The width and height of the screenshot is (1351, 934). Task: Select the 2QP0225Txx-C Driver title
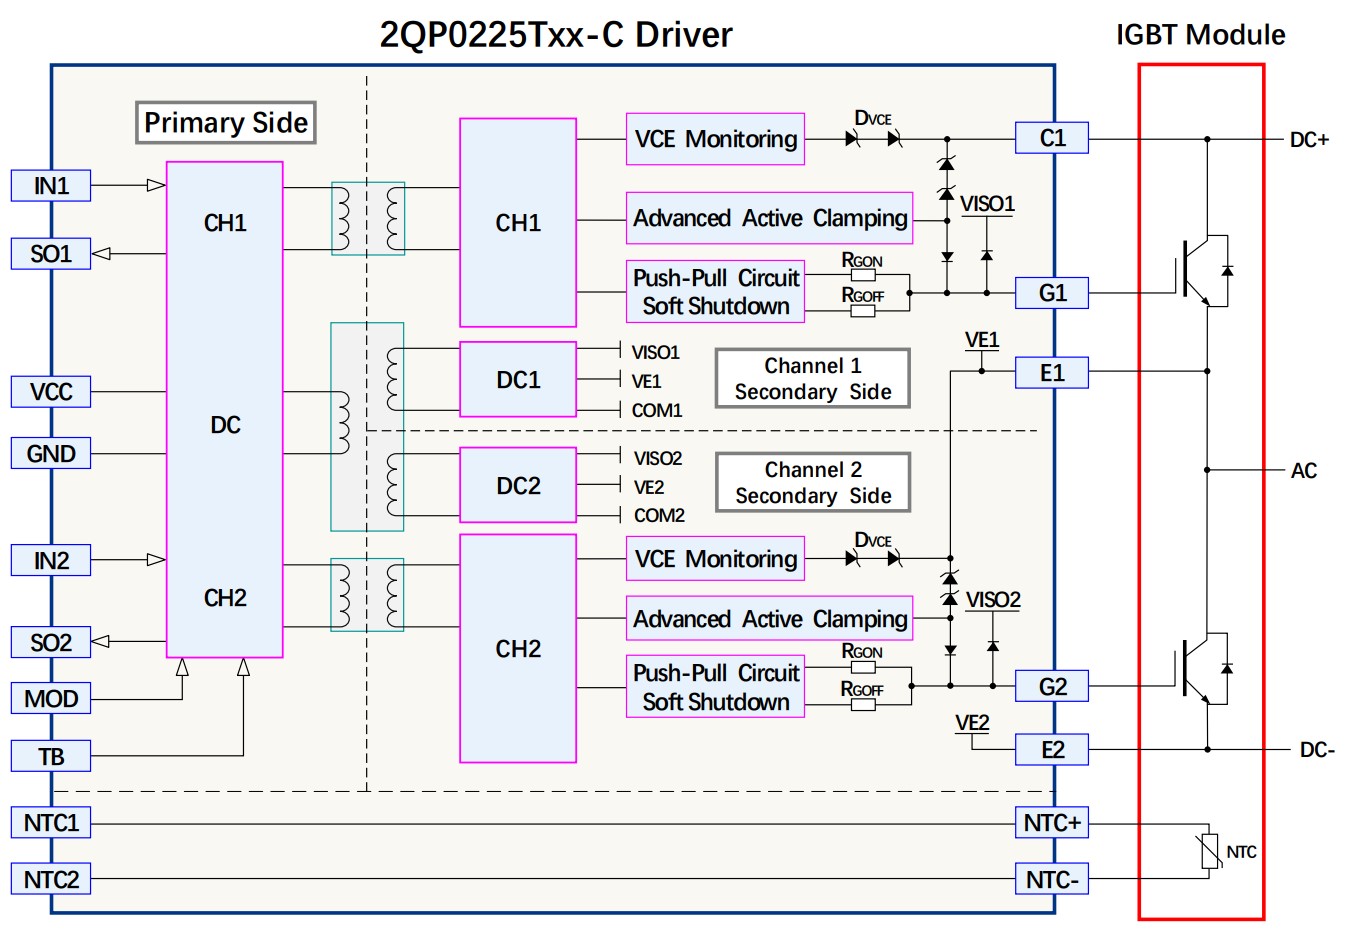(x=556, y=35)
